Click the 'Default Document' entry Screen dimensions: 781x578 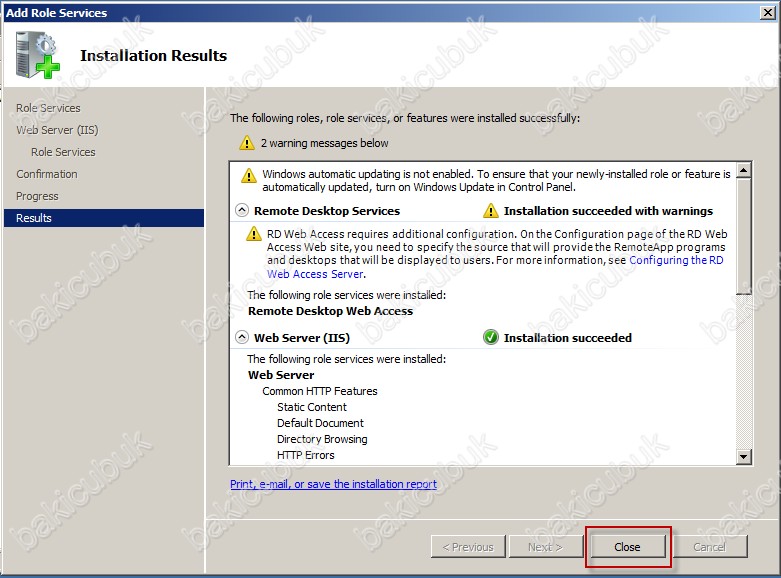point(320,423)
